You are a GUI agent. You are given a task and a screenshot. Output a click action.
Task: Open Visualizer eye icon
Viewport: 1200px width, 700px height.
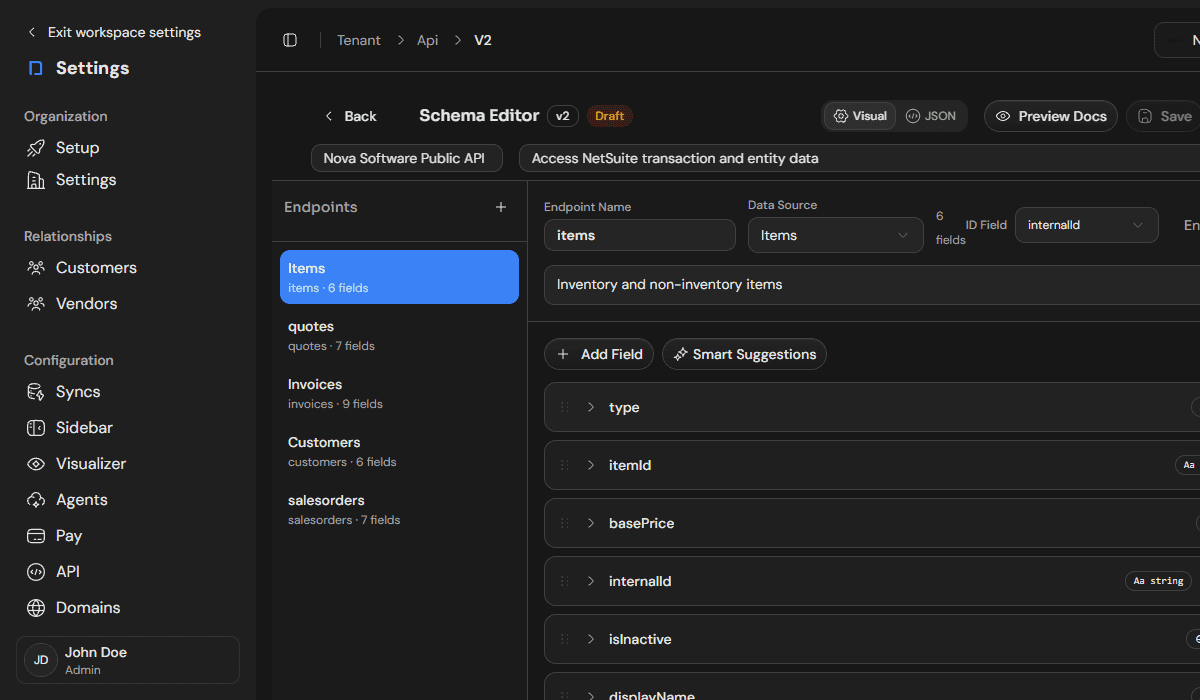point(36,464)
